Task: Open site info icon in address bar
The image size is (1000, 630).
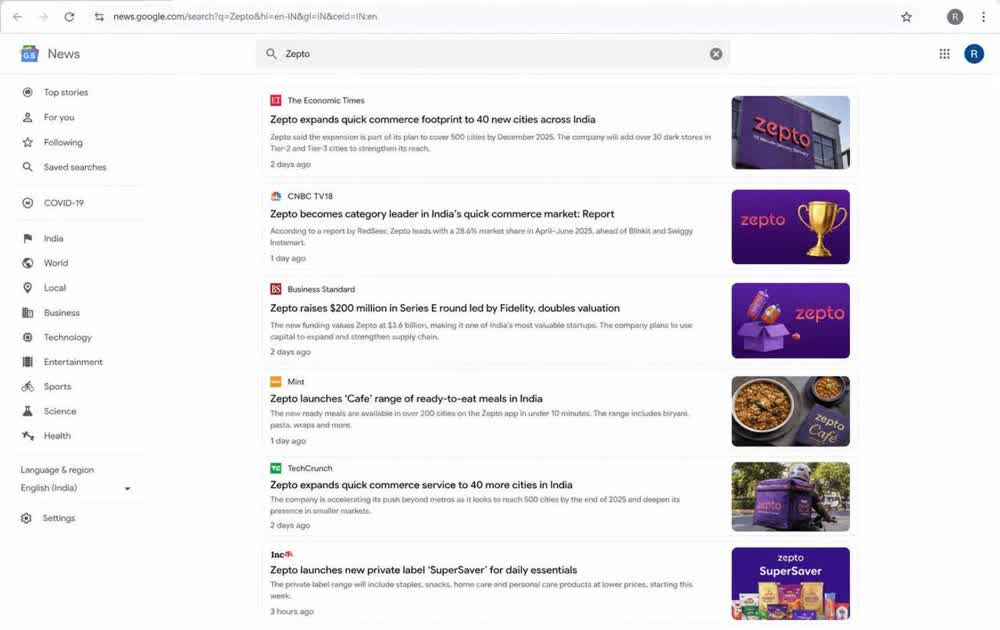Action: (x=99, y=17)
